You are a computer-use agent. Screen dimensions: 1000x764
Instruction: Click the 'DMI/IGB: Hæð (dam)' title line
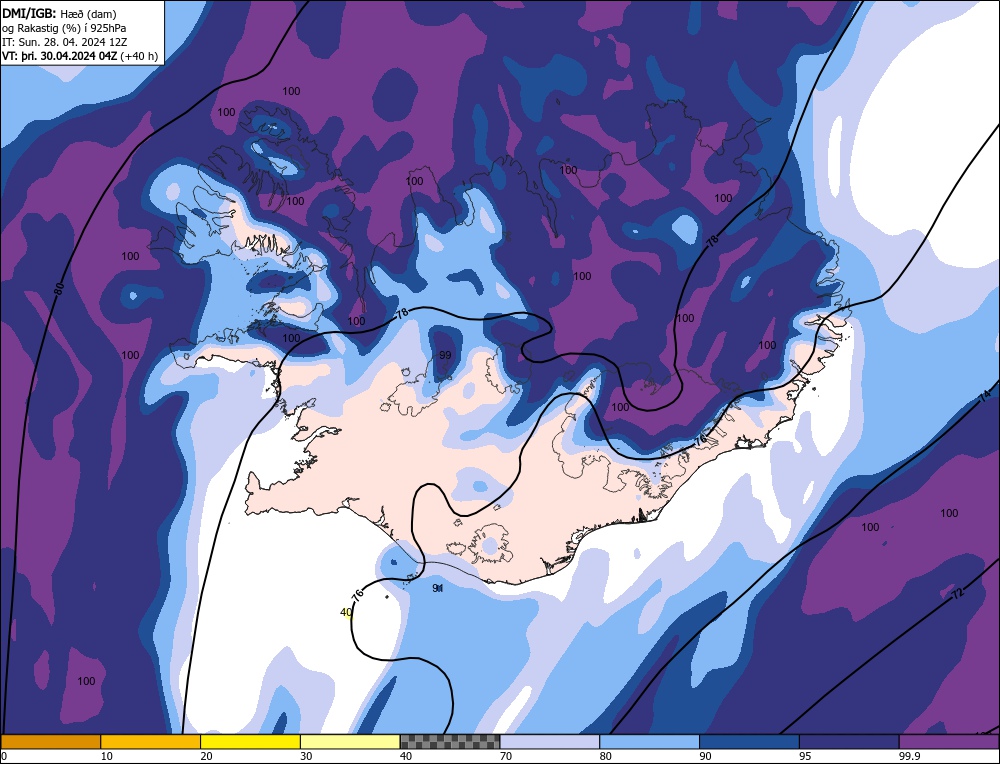click(x=59, y=13)
